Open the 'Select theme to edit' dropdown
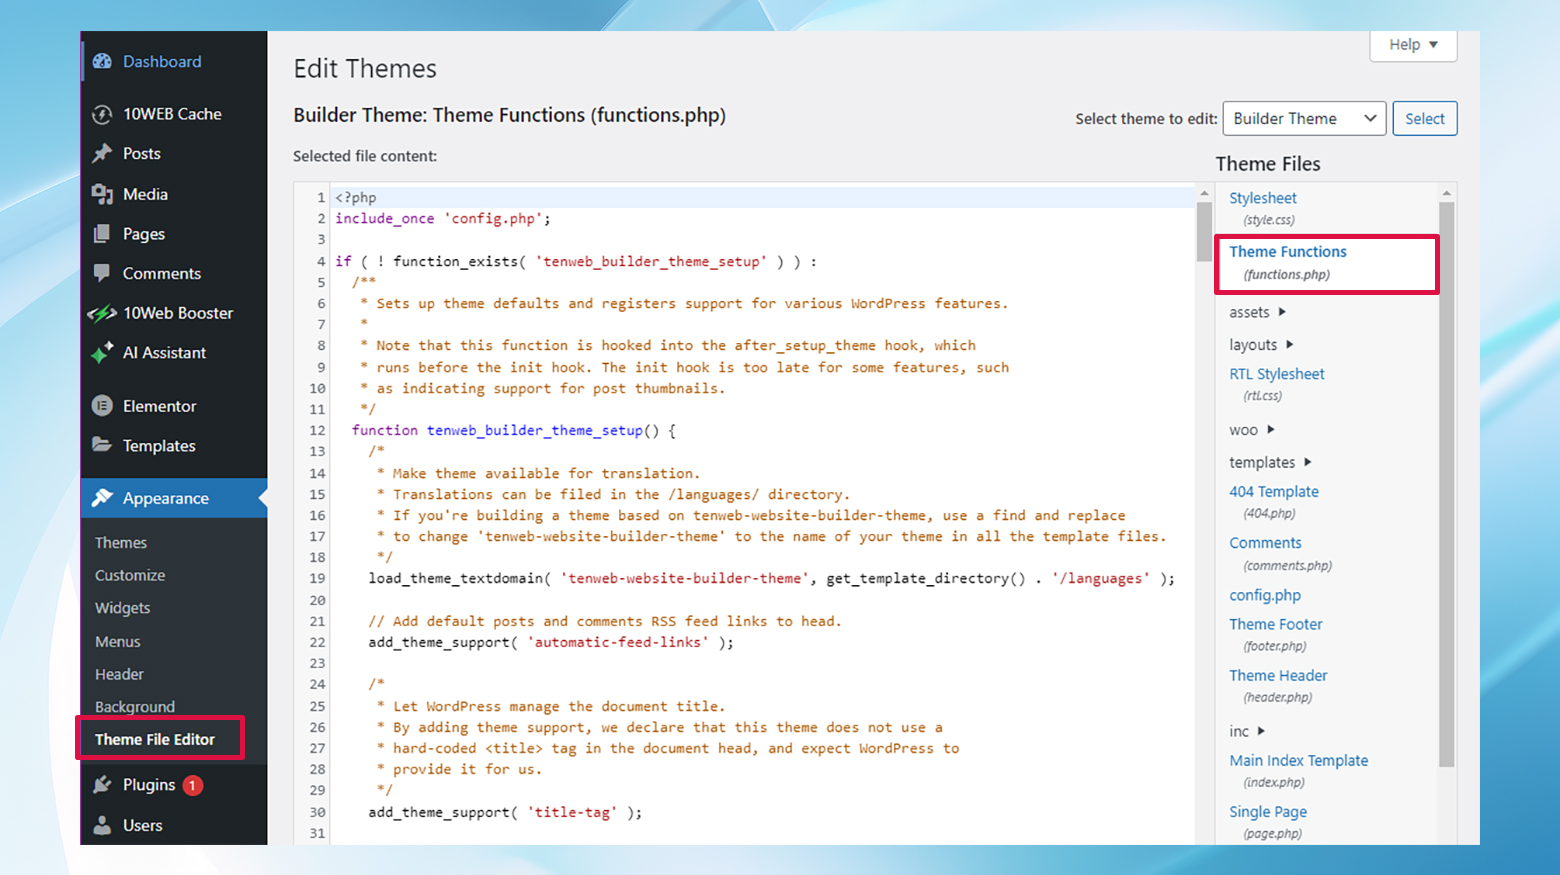The image size is (1560, 875). coord(1304,118)
